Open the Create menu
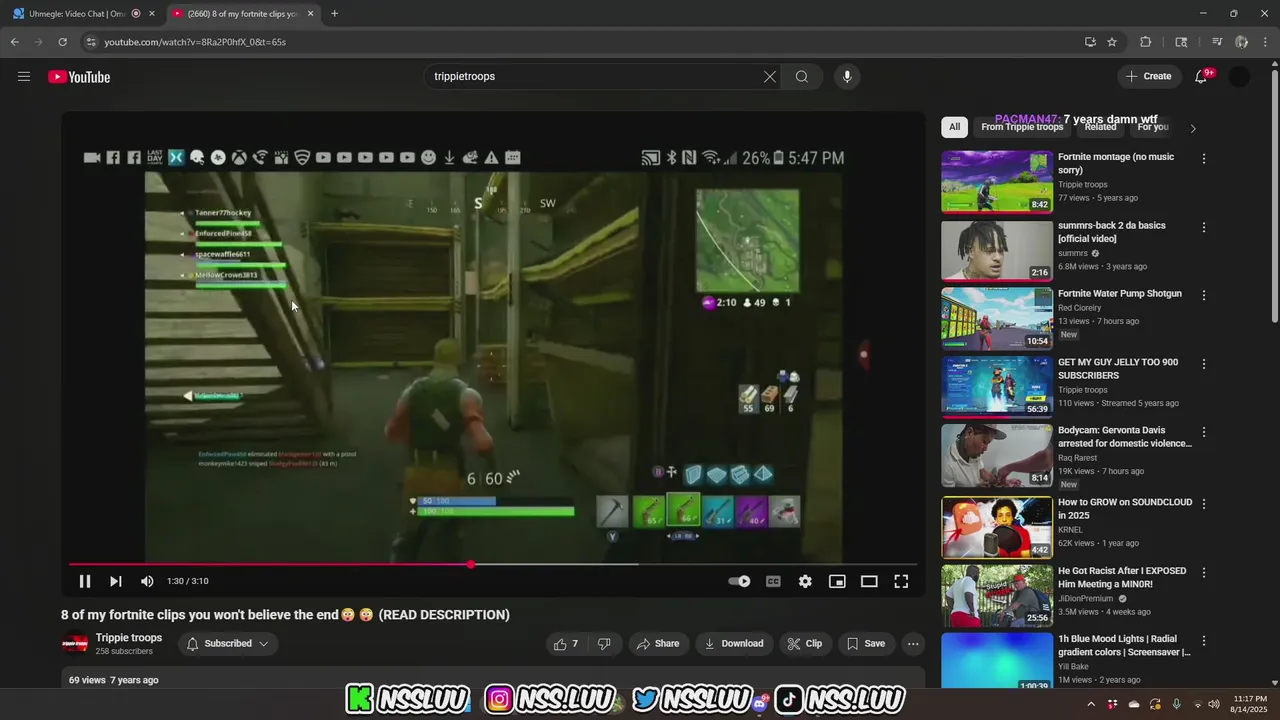The height and width of the screenshot is (720, 1280). pyautogui.click(x=1148, y=77)
